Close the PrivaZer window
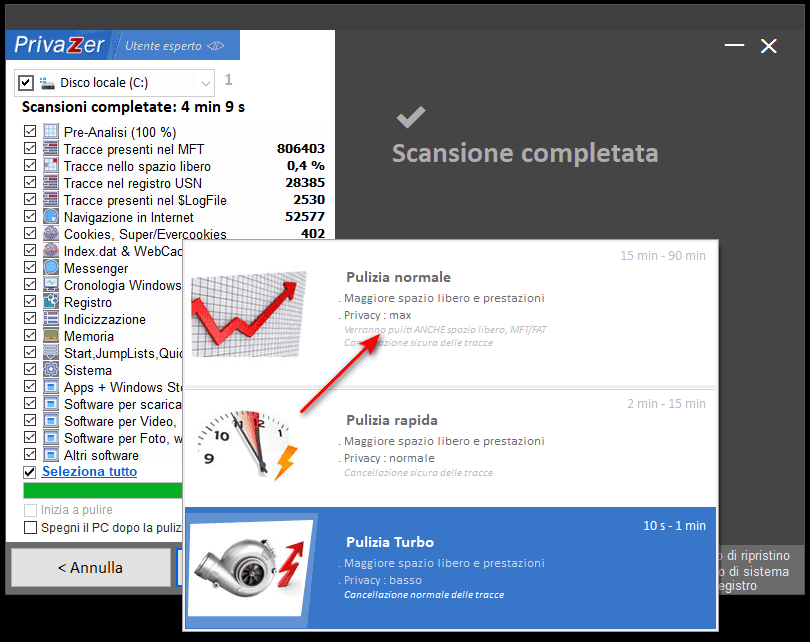 coord(769,46)
